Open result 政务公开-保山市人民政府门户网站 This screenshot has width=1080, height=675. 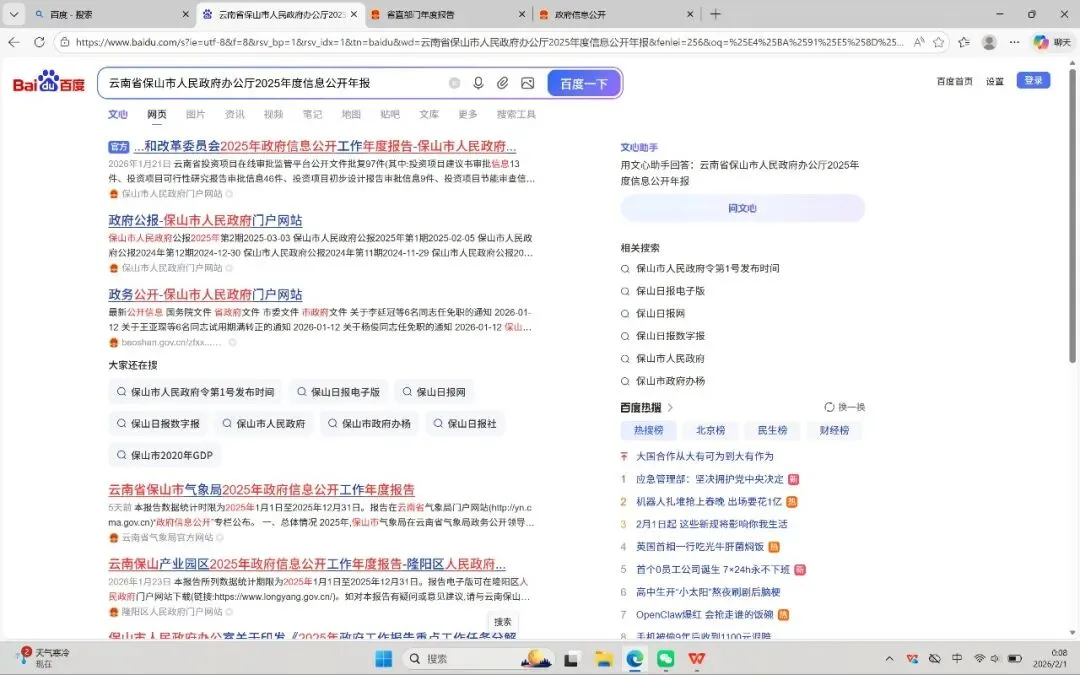pyautogui.click(x=205, y=295)
